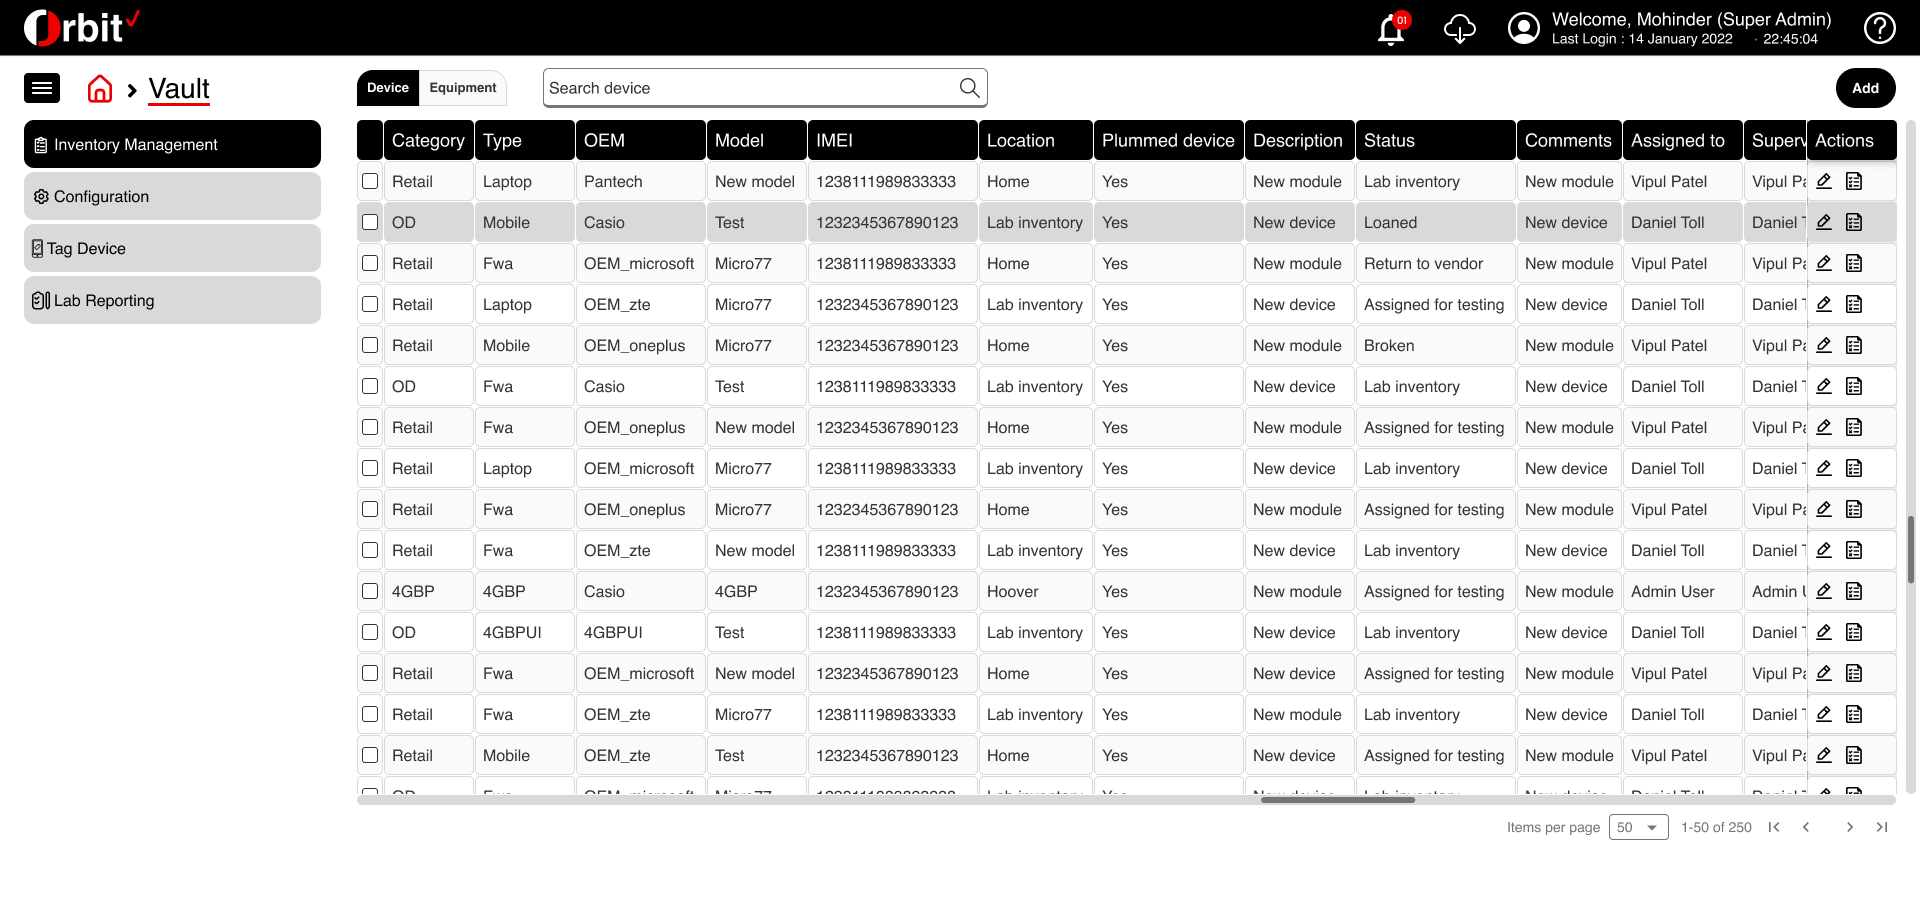Open Configuration in sidebar
This screenshot has width=1920, height=919.
click(172, 196)
